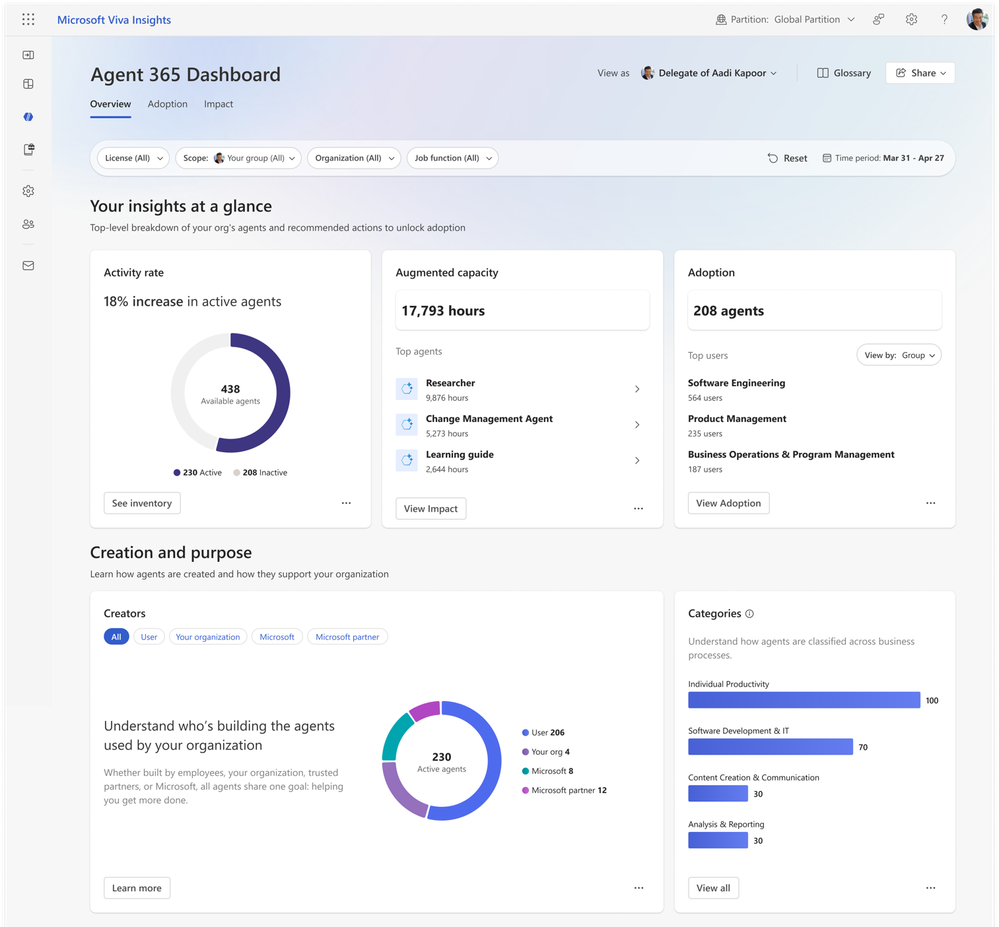The height and width of the screenshot is (927, 999).
Task: Click the Microsoft partner 12 legend item
Action: coord(564,790)
